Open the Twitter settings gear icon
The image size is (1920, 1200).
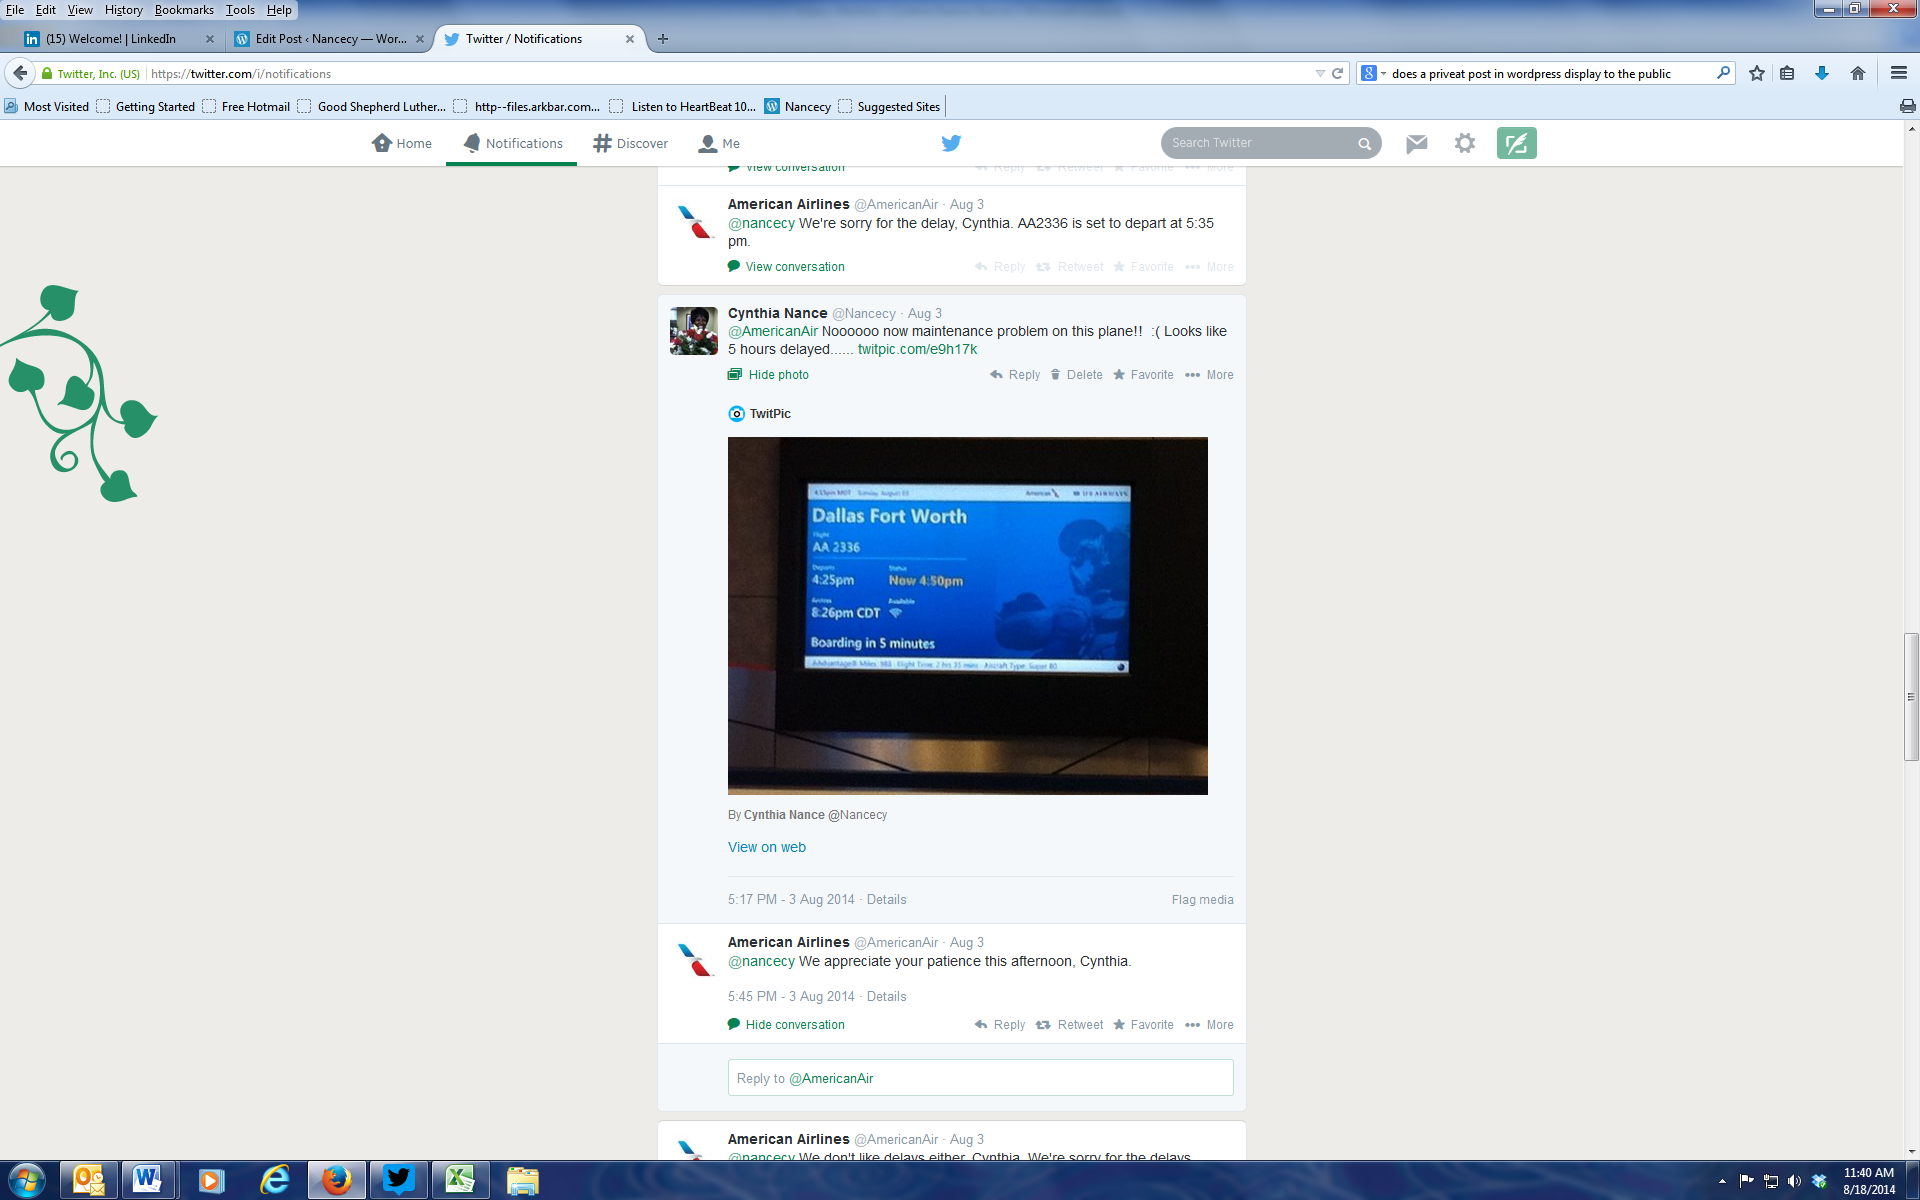1465,143
